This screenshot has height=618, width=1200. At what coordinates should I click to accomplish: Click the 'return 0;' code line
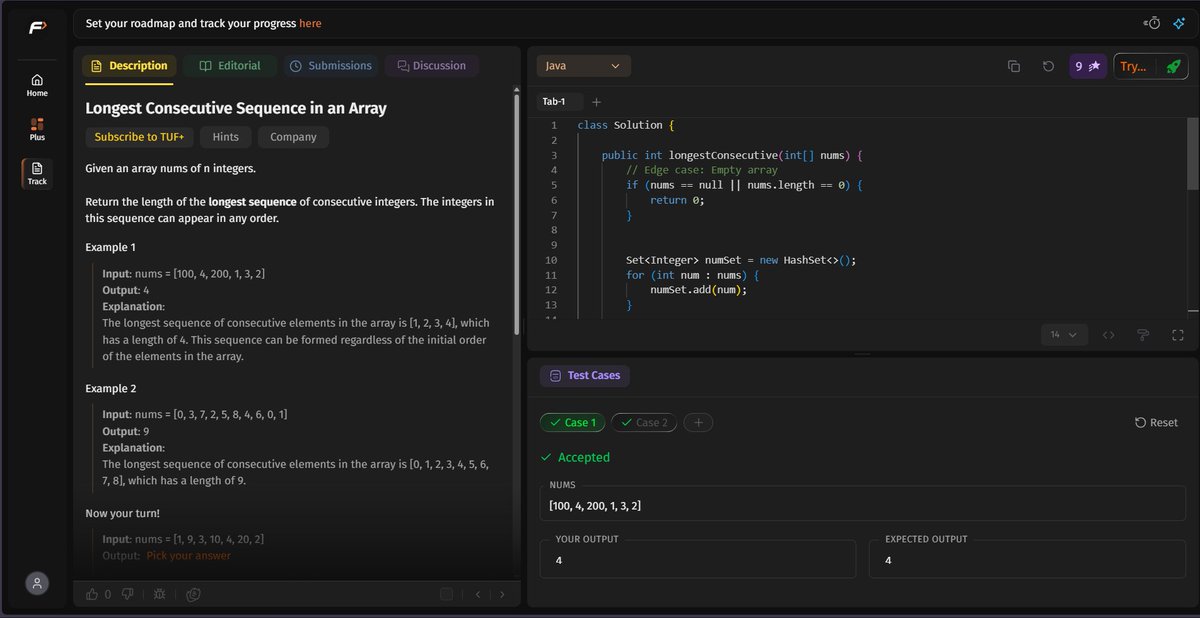coord(677,200)
